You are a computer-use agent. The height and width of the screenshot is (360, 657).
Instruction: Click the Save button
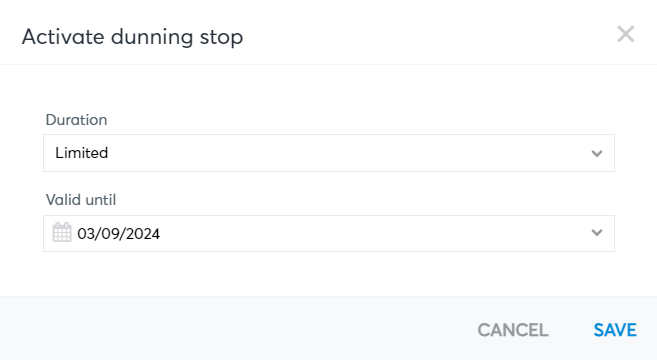tap(615, 330)
